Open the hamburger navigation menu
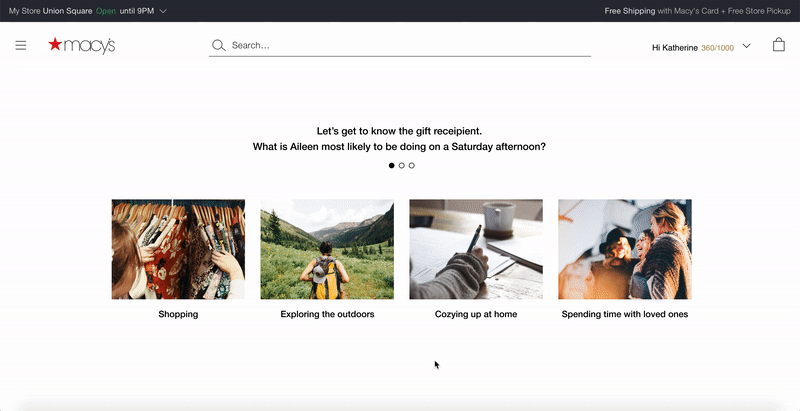 click(21, 45)
